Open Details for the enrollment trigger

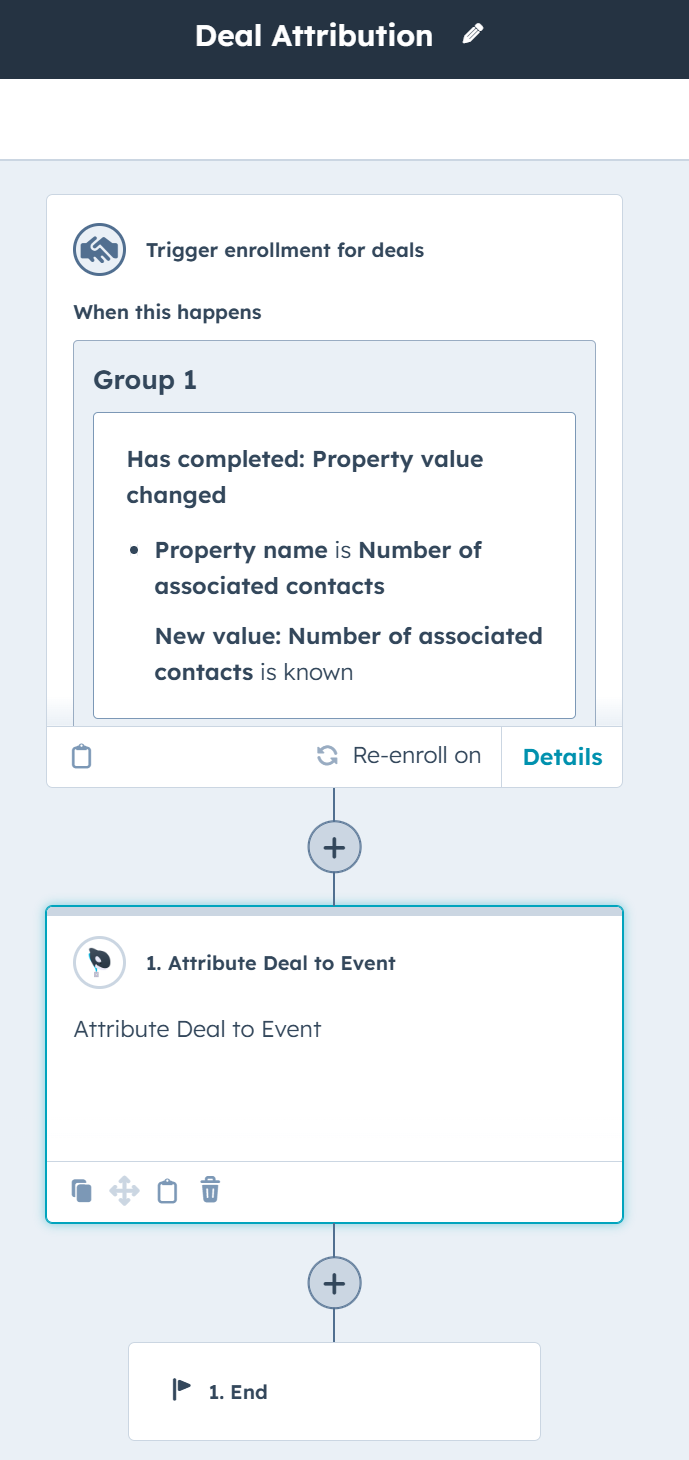[561, 756]
